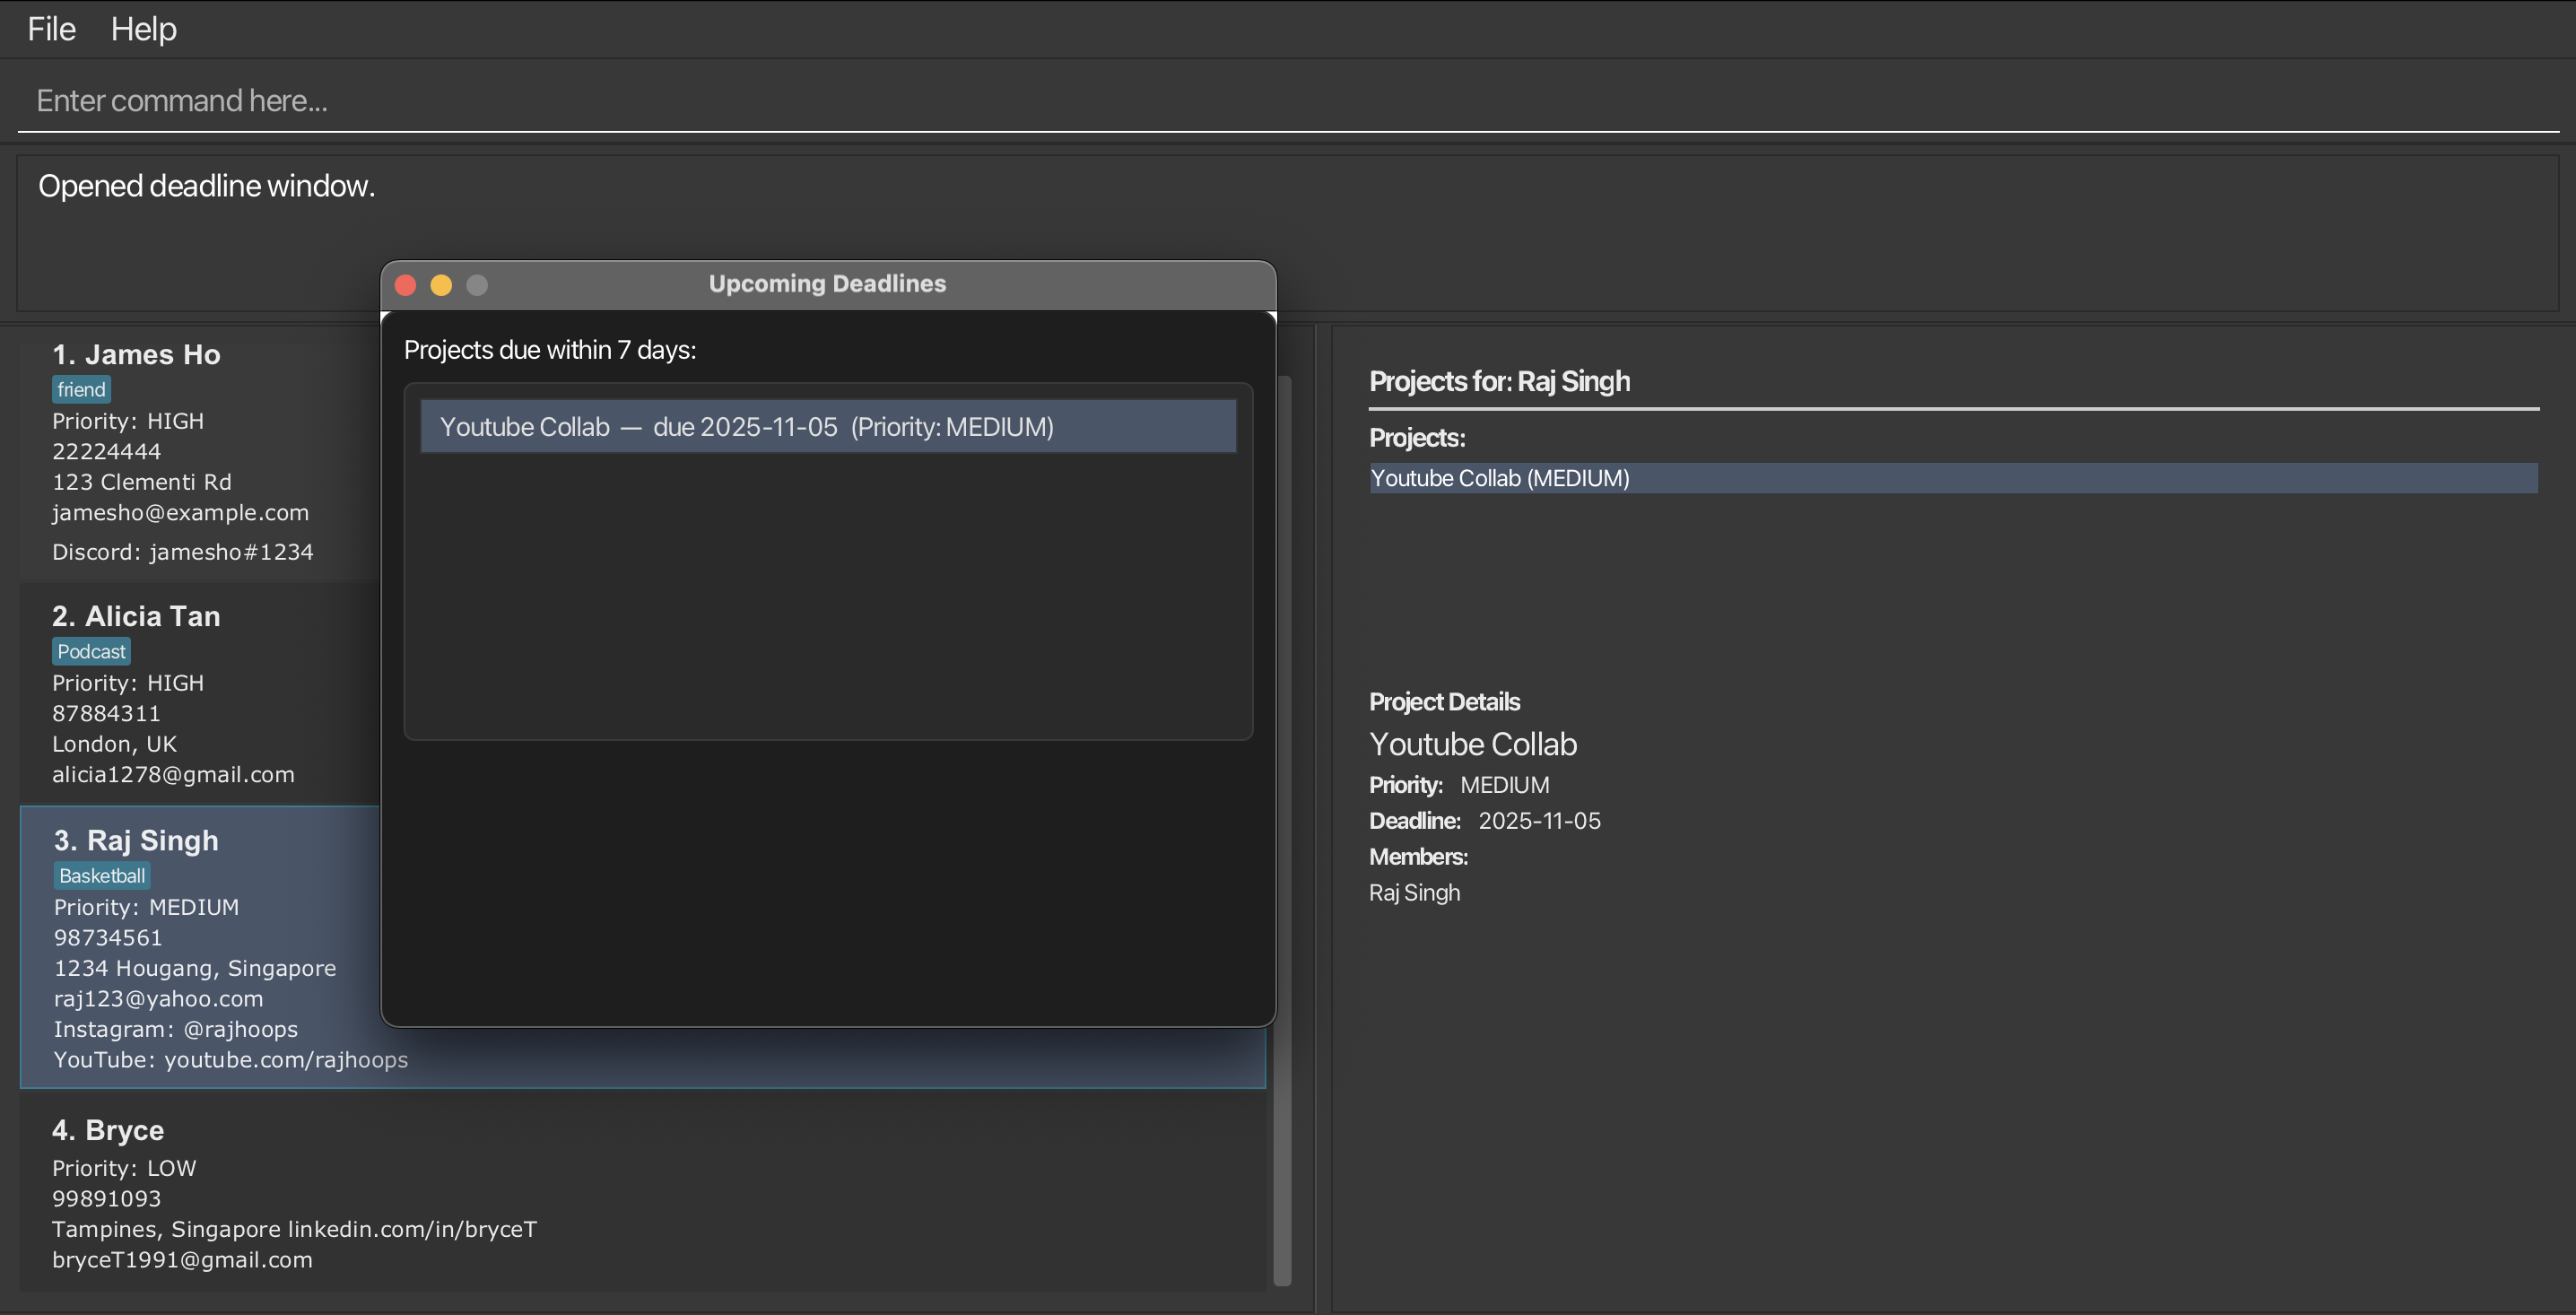
Task: Click the Upcoming Deadlines title bar
Action: (828, 284)
